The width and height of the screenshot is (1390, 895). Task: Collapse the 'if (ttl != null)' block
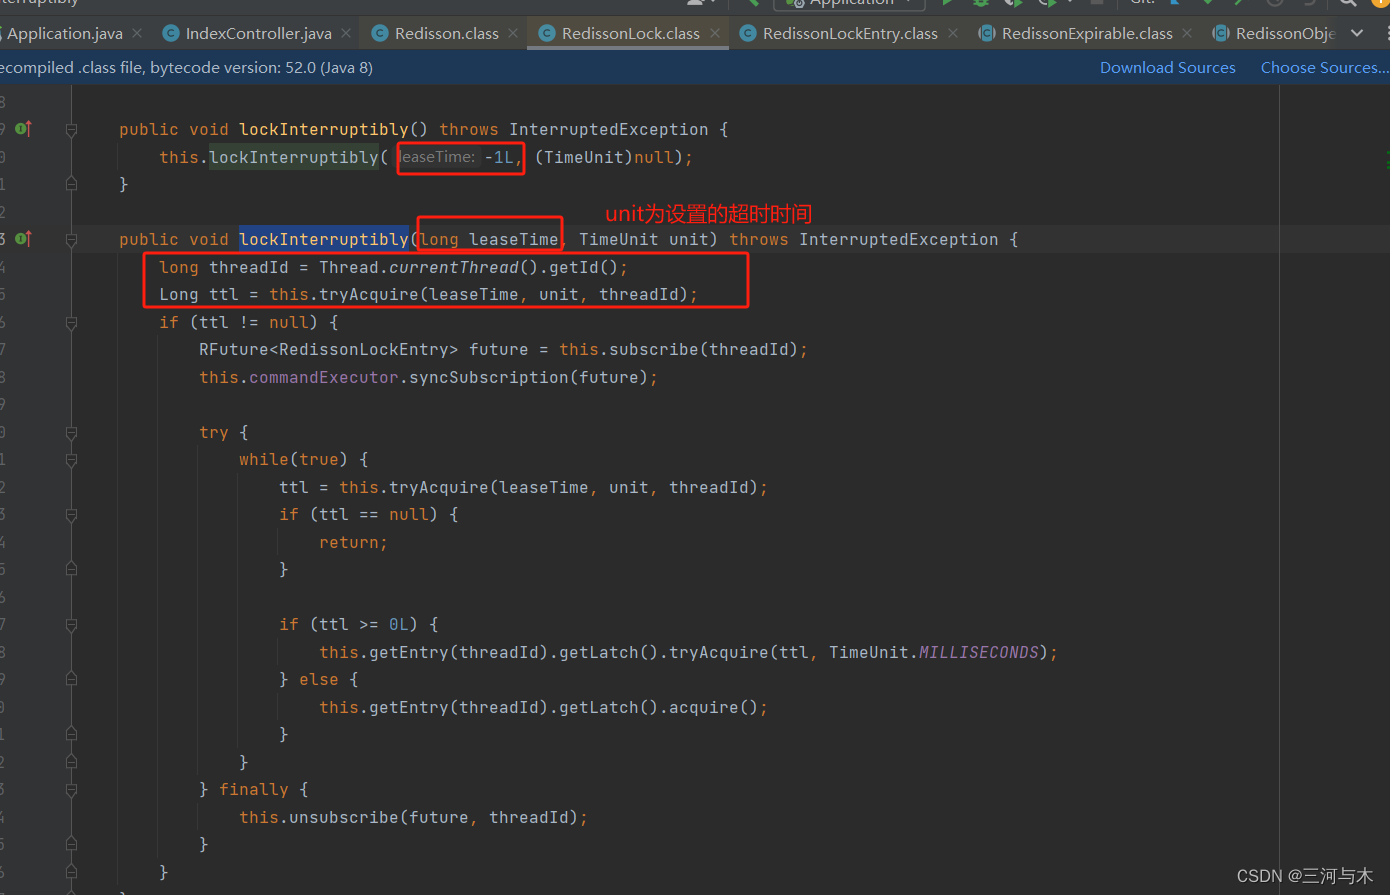click(71, 323)
